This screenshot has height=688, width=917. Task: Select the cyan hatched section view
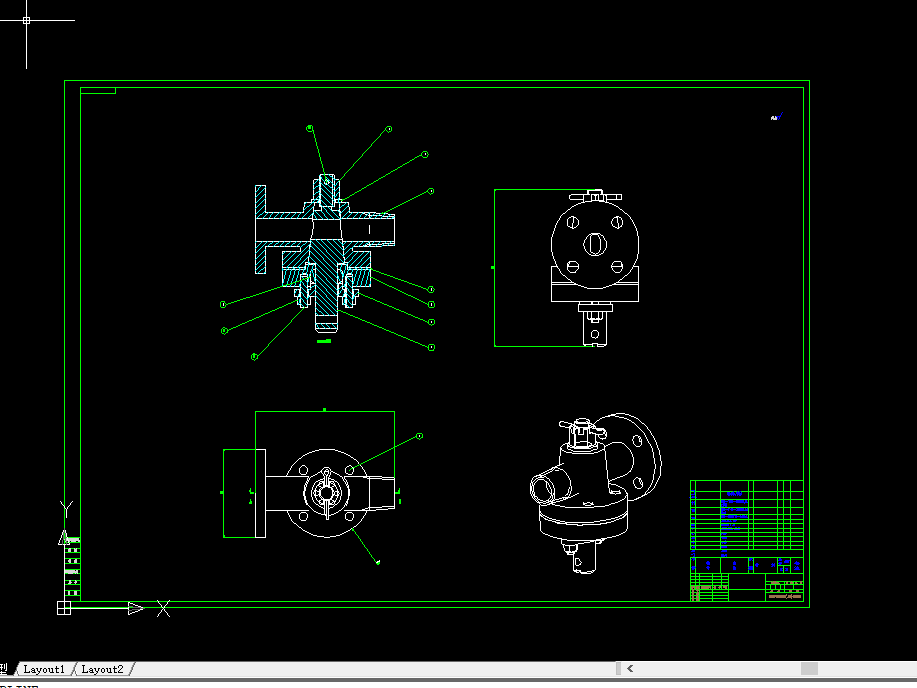tap(325, 253)
